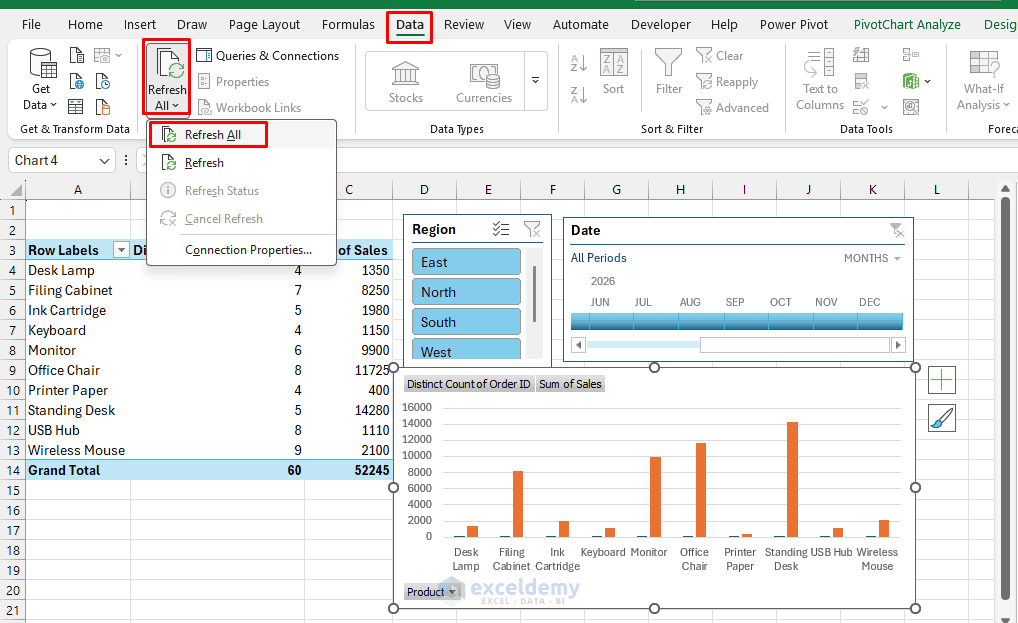The width and height of the screenshot is (1018, 623).
Task: Click the Sum of Sales field button
Action: pos(570,384)
